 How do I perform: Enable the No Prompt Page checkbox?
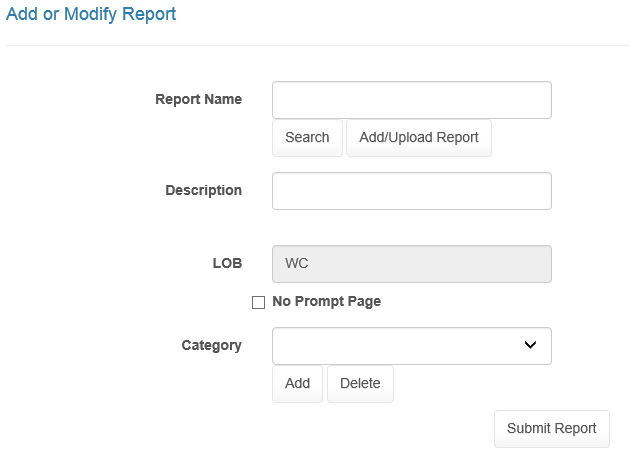[x=258, y=302]
